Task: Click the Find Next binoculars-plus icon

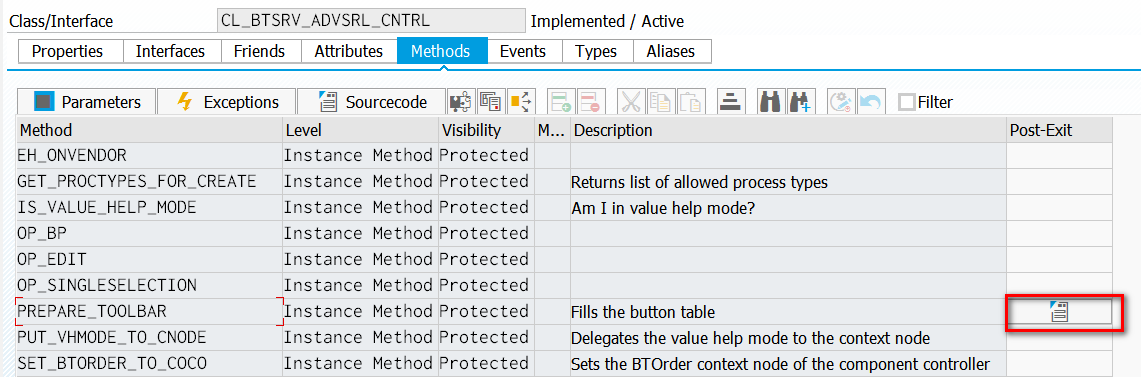Action: tap(800, 102)
